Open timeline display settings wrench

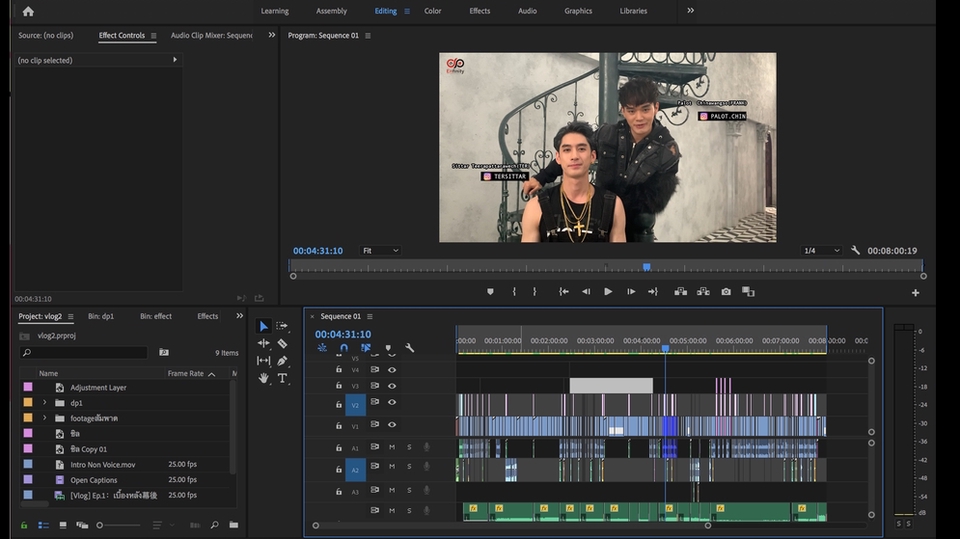click(x=409, y=348)
